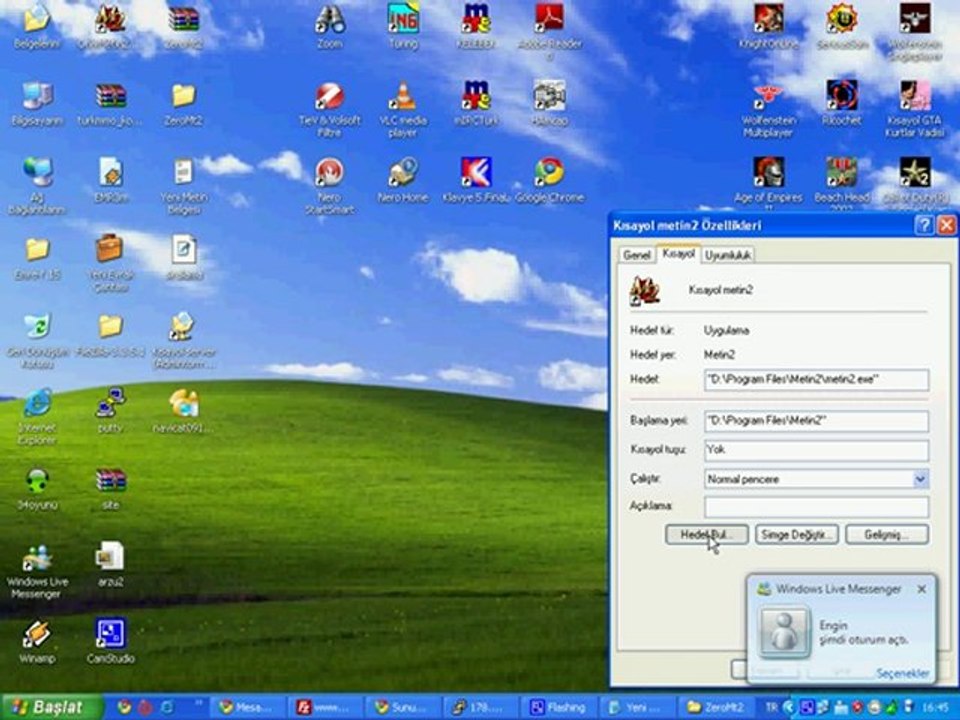
Task: Open the Google Chrome desktop shortcut
Action: 549,172
